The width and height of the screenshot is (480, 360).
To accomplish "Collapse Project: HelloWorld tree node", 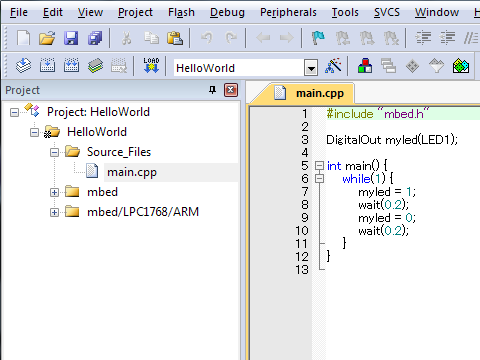I will click(14, 112).
